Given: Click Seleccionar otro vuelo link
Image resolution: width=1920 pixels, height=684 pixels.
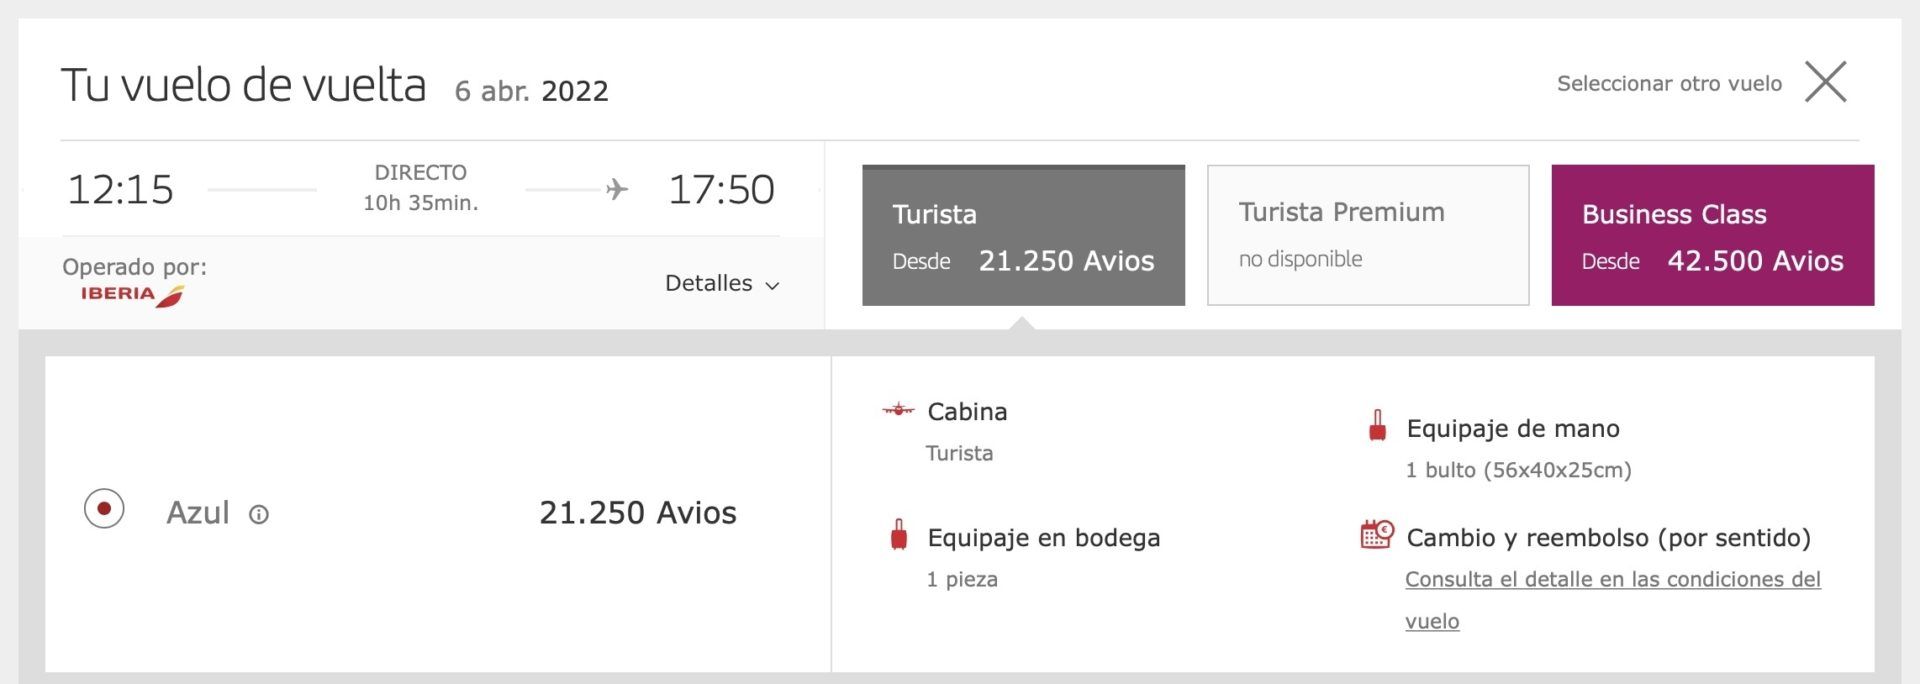Looking at the screenshot, I should pyautogui.click(x=1669, y=83).
